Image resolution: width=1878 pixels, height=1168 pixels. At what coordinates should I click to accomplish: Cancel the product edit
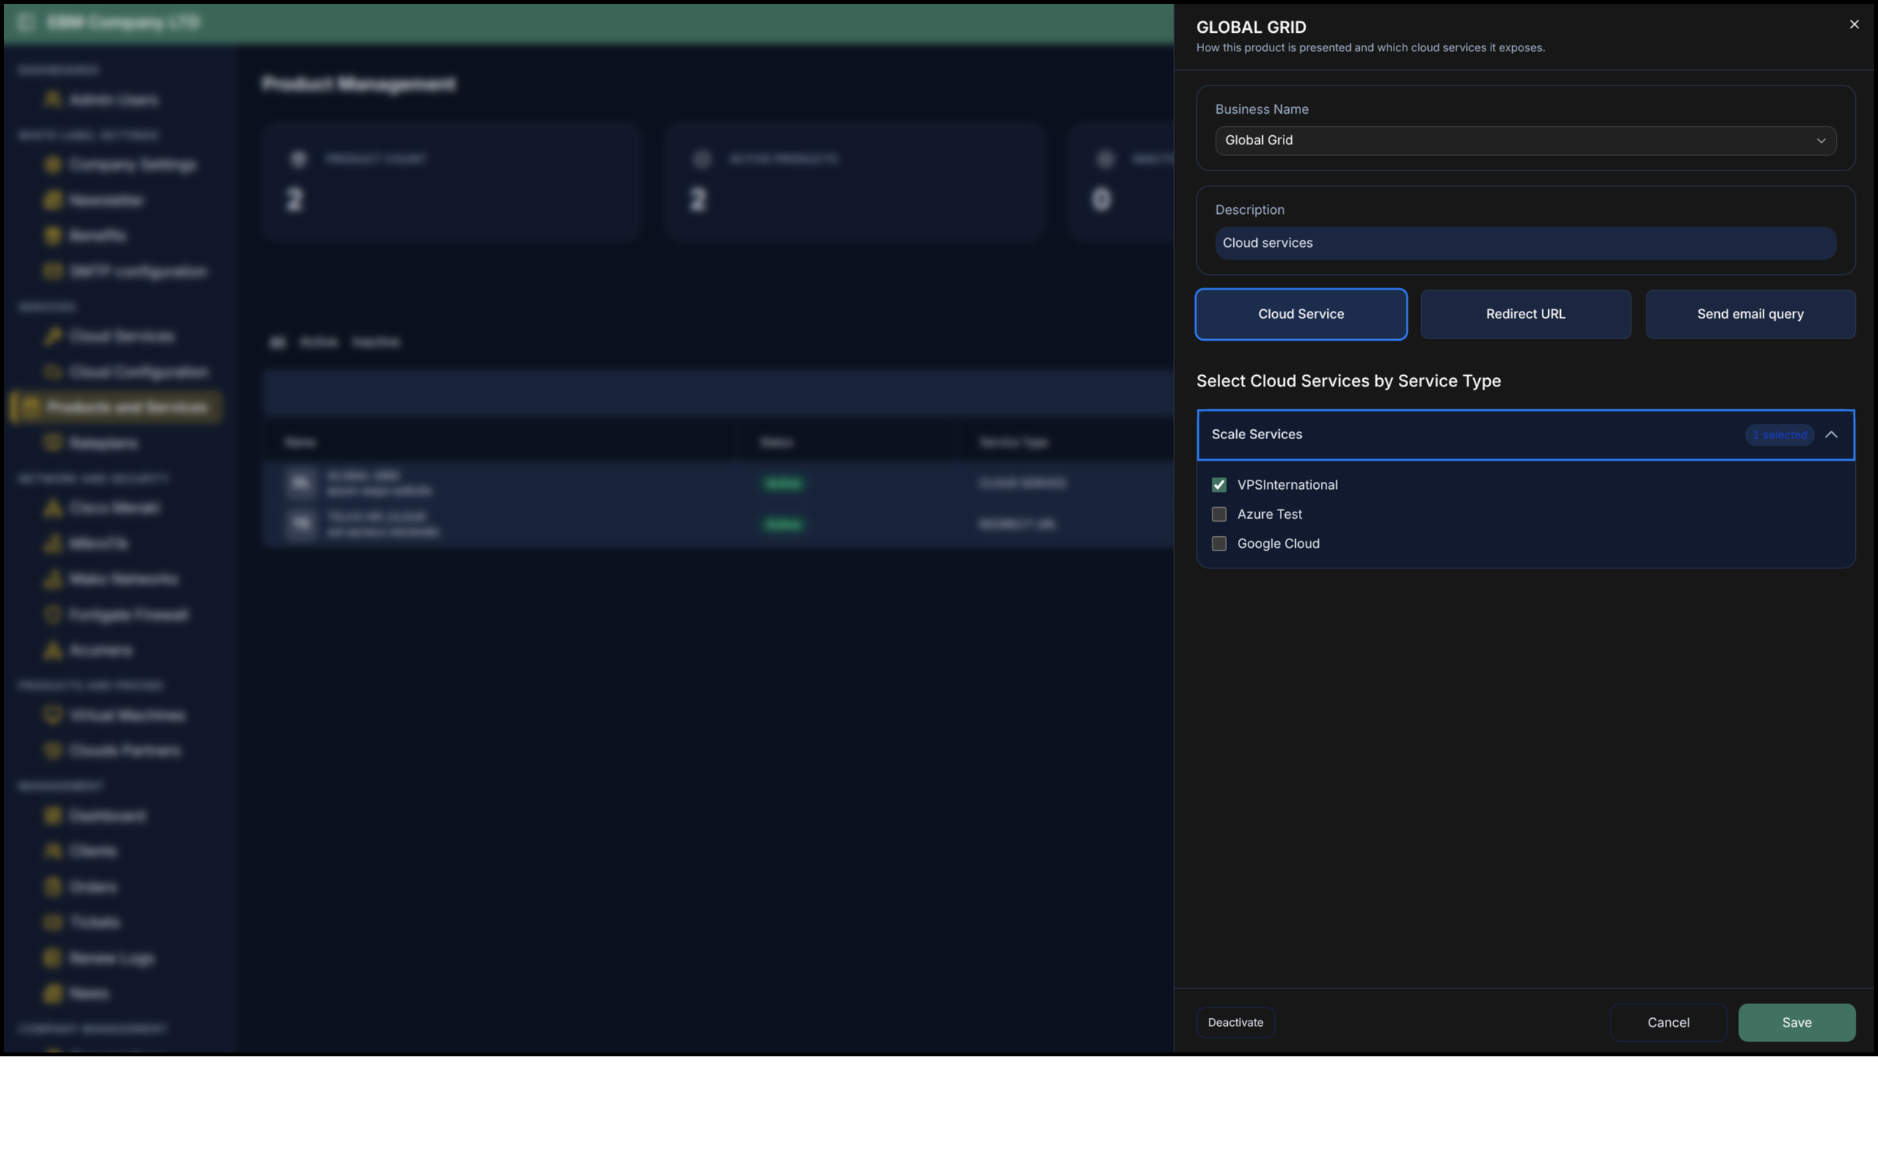click(x=1668, y=1022)
